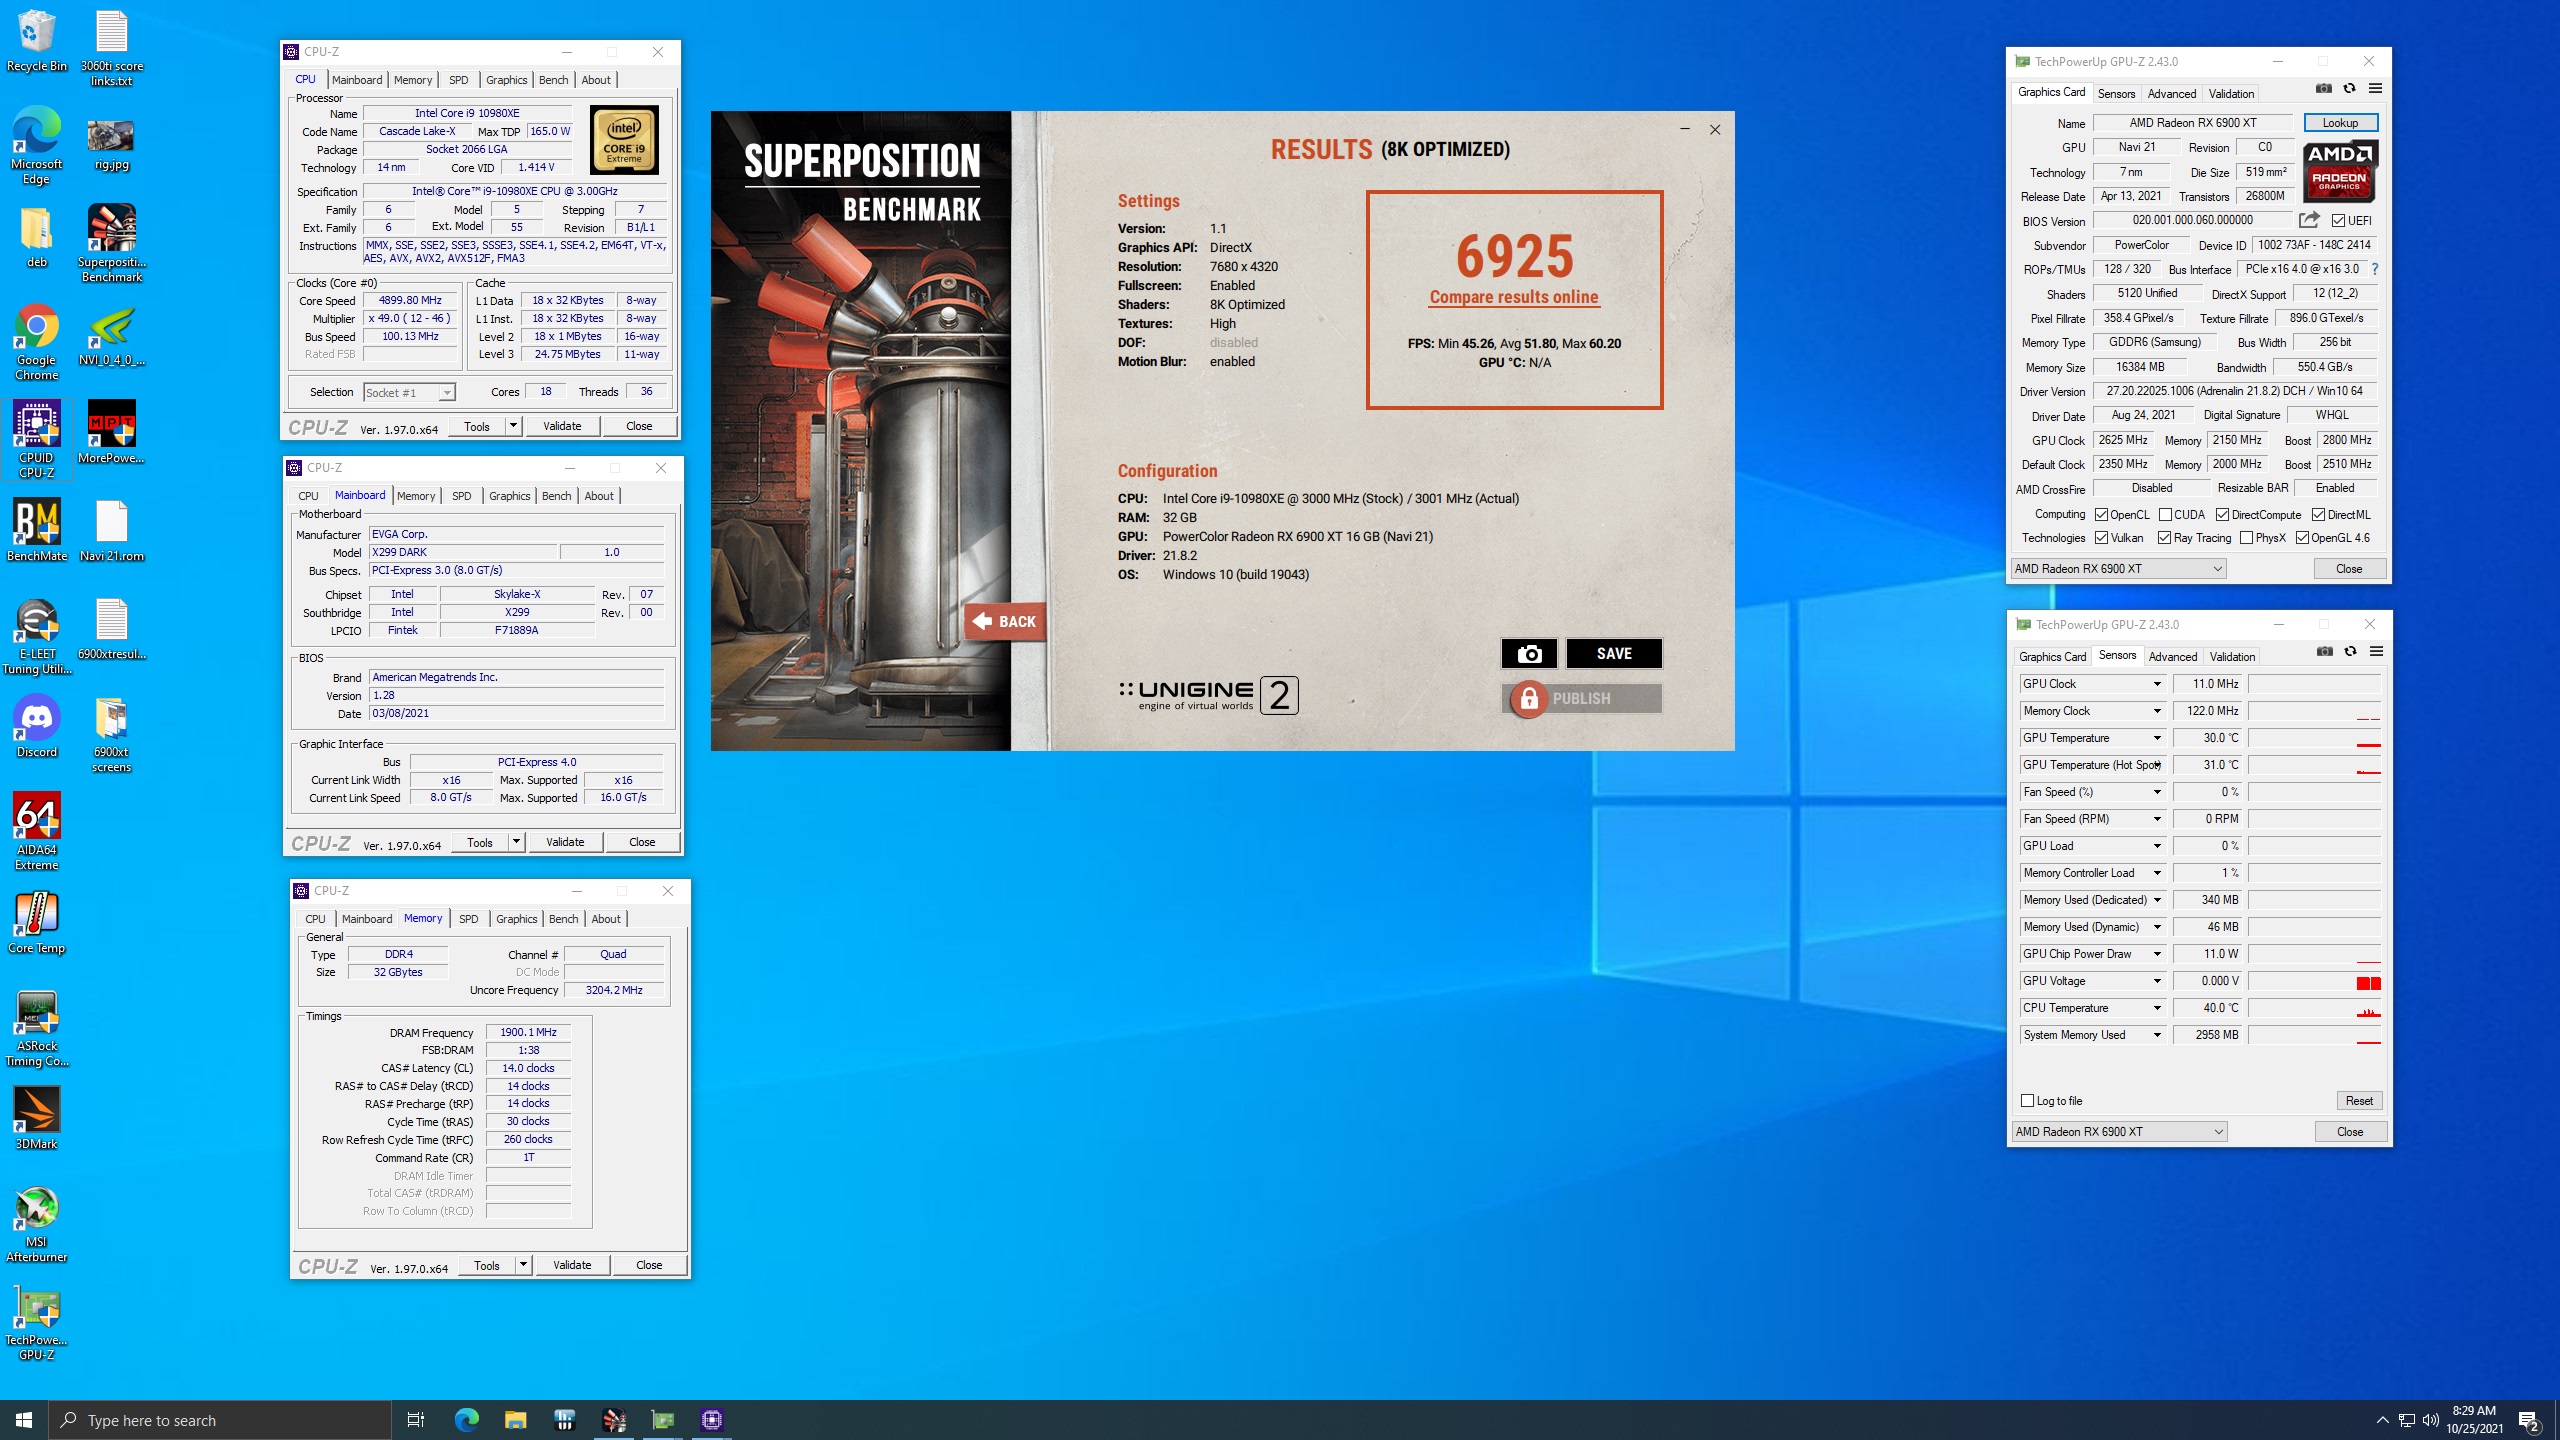Open the Recycle Bin desktop icon

[37, 41]
